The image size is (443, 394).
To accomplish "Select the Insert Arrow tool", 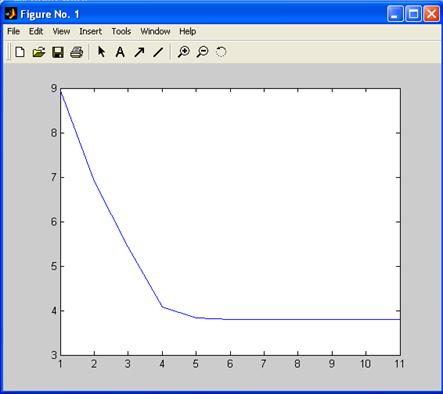I will pos(139,52).
